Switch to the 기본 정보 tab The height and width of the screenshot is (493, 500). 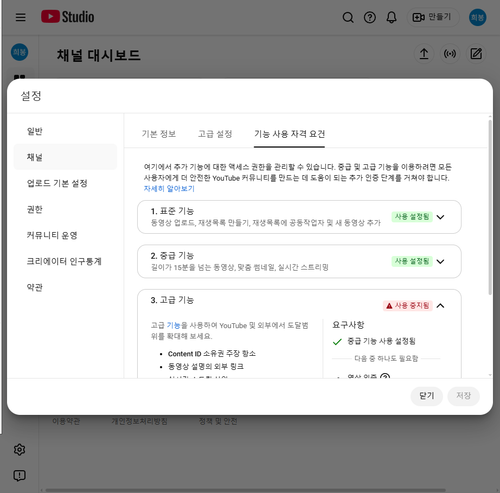coord(159,134)
